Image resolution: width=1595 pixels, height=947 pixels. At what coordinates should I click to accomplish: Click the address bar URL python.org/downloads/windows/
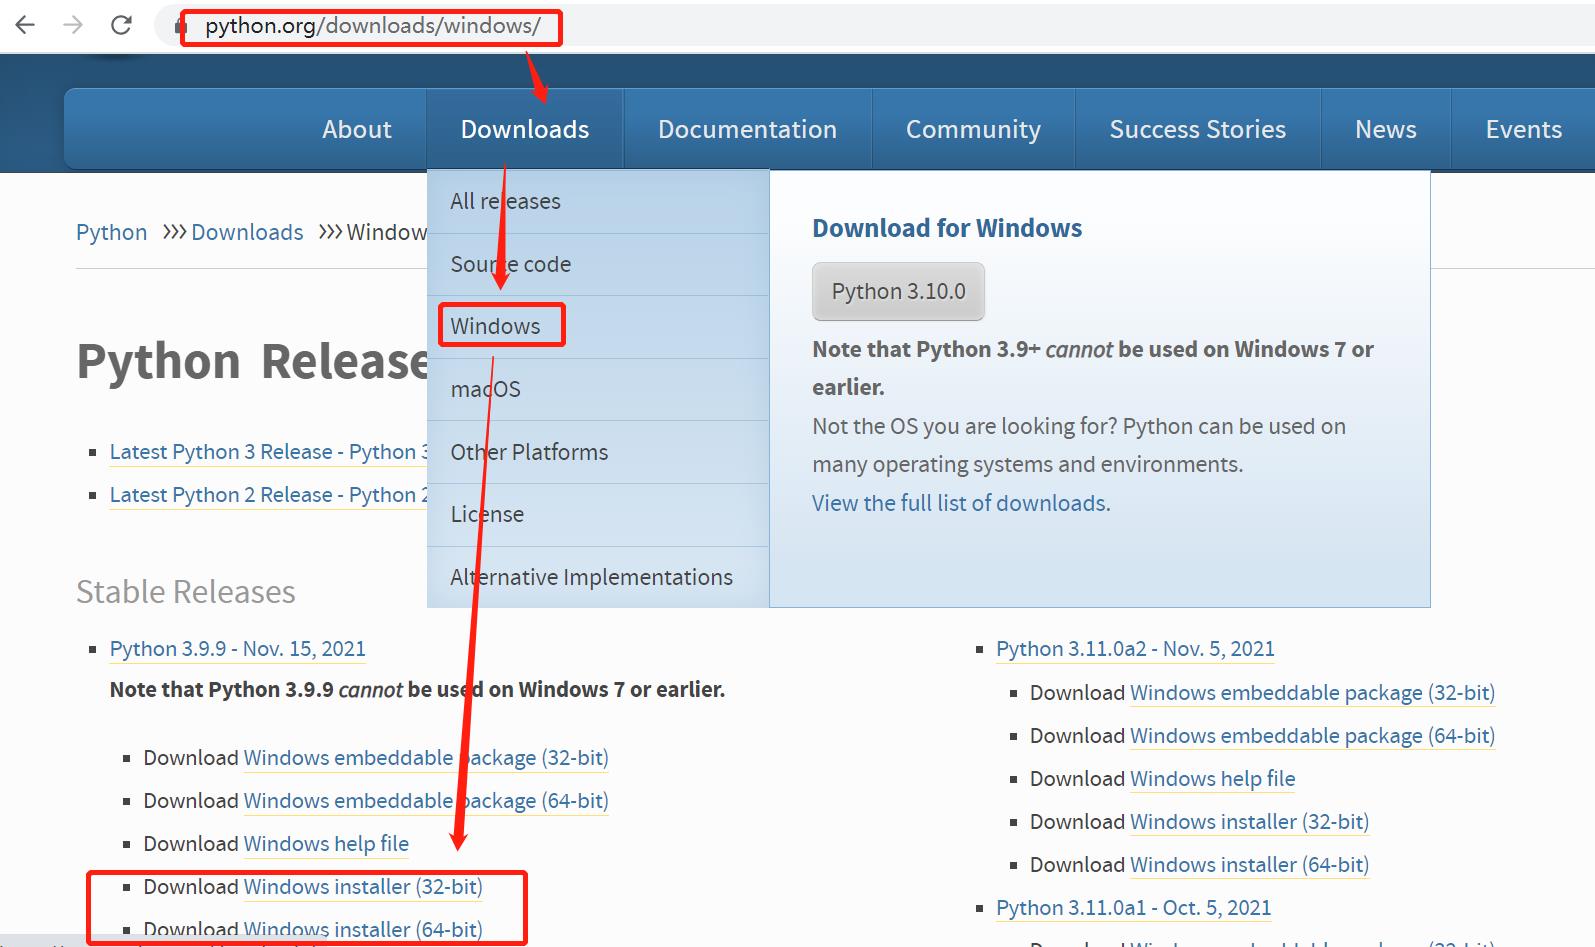[372, 26]
